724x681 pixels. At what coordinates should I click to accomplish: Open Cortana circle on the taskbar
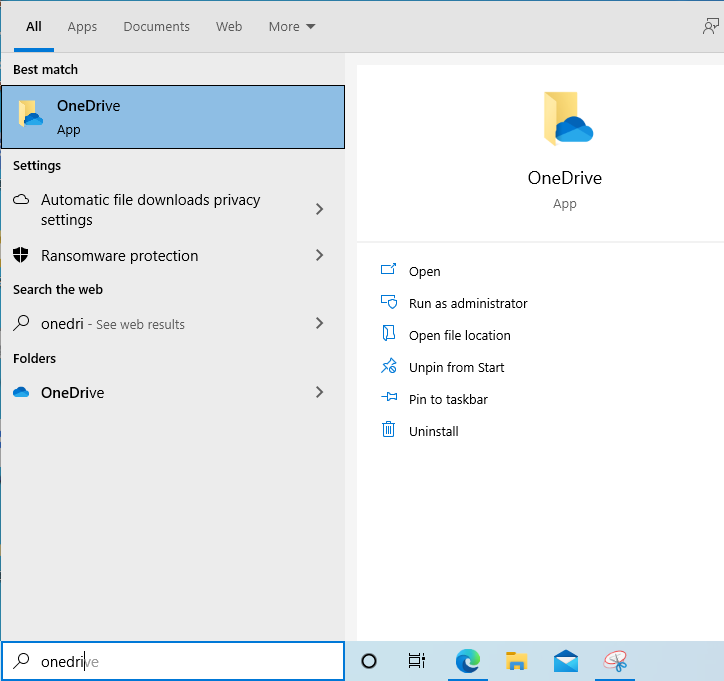click(x=369, y=661)
